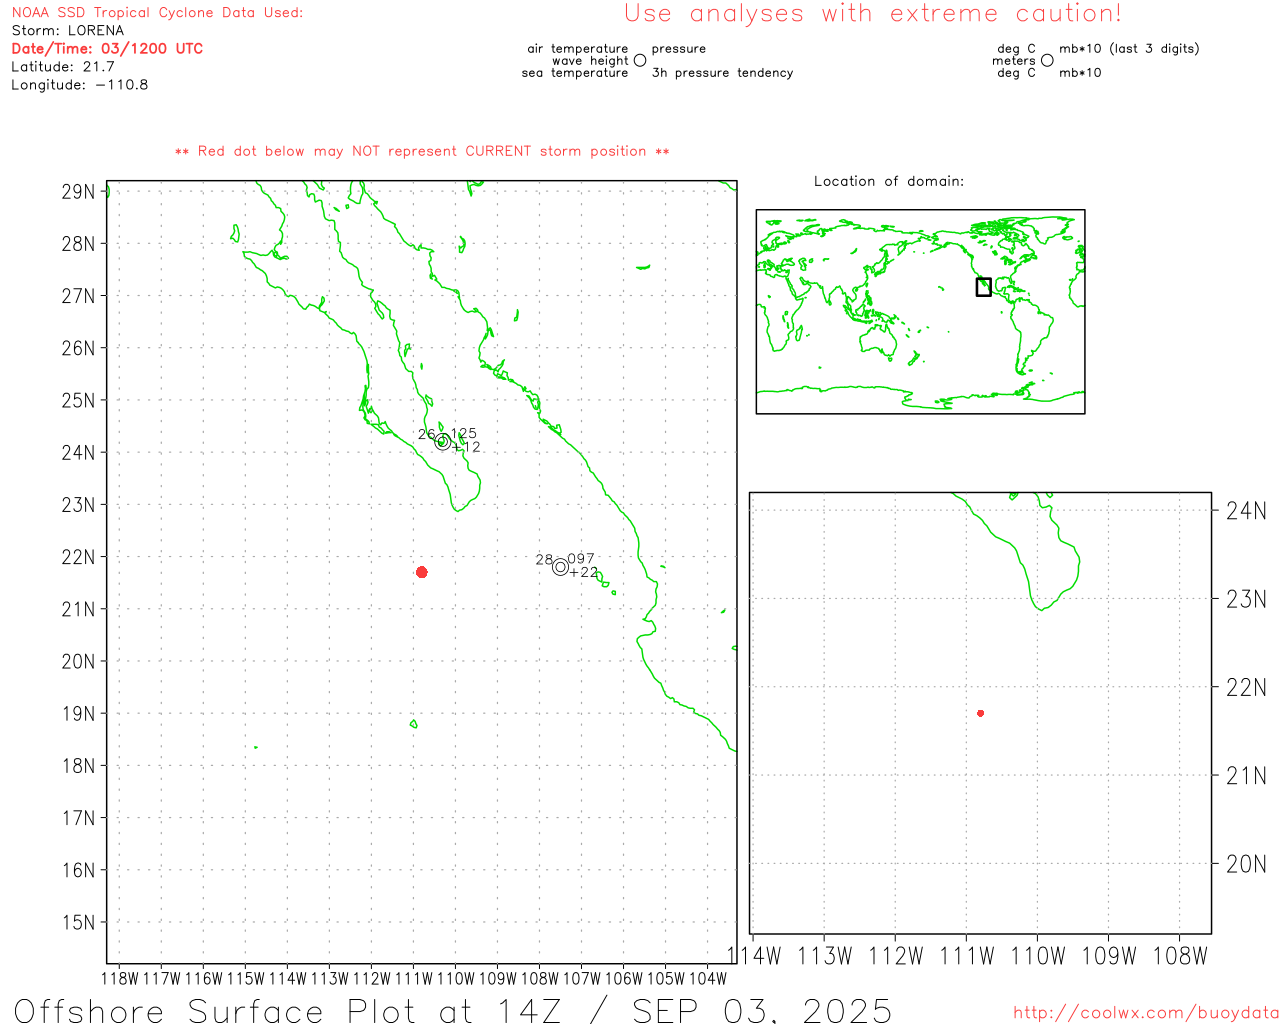
Task: Click the pressure tendency +22 at southern buoy
Action: (x=584, y=573)
